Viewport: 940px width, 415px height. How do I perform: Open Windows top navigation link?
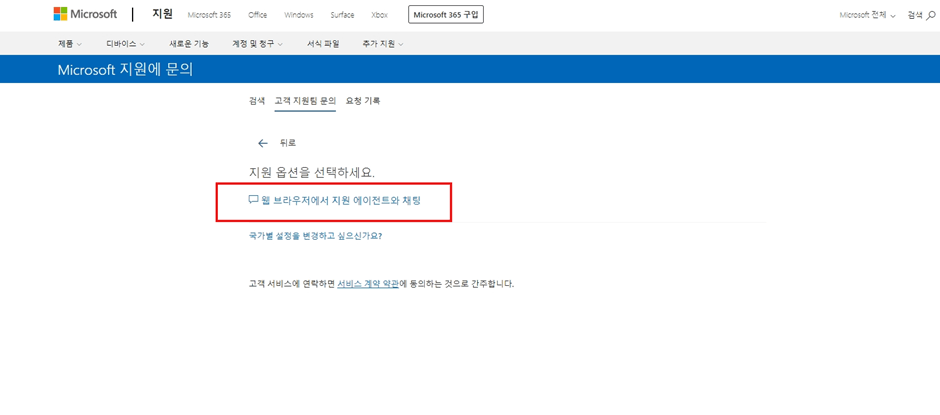click(x=299, y=15)
